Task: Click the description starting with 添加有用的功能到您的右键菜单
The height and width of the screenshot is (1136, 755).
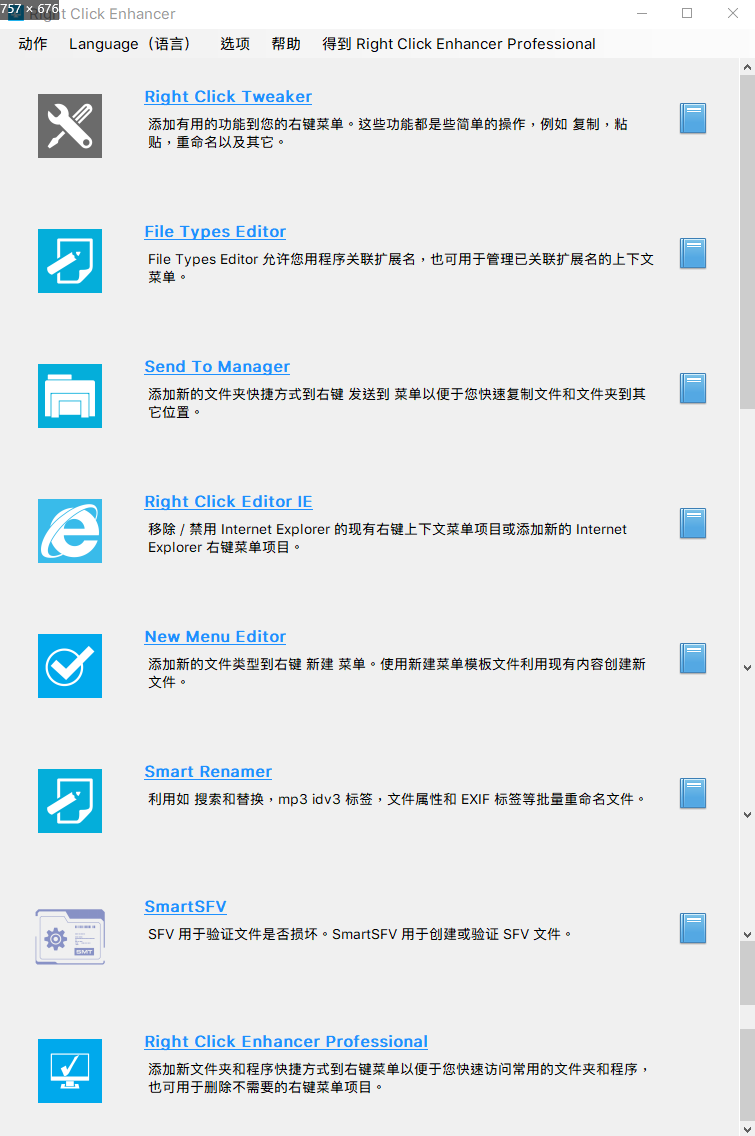Action: click(388, 133)
